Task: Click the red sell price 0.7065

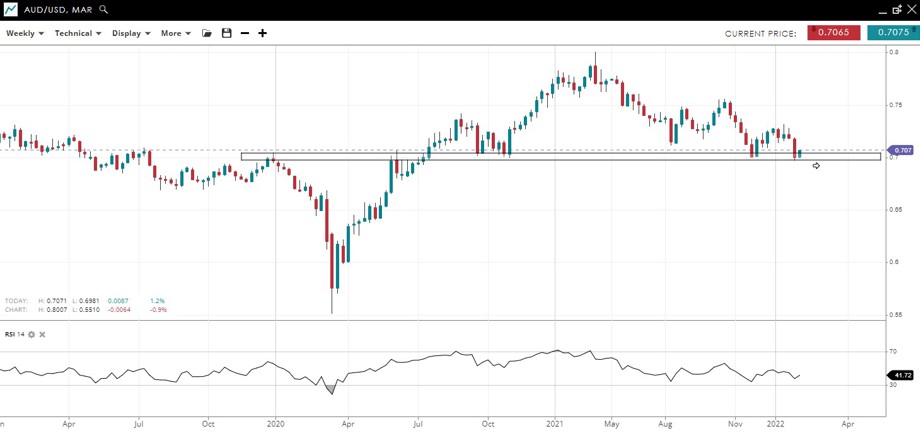Action: [x=833, y=33]
